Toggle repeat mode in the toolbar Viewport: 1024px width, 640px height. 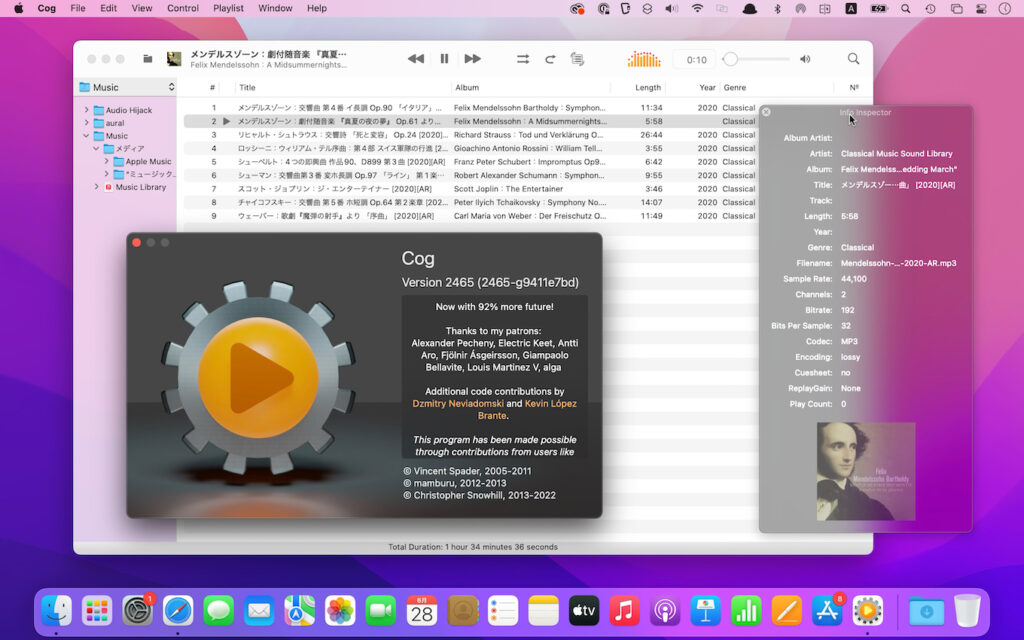coord(550,58)
